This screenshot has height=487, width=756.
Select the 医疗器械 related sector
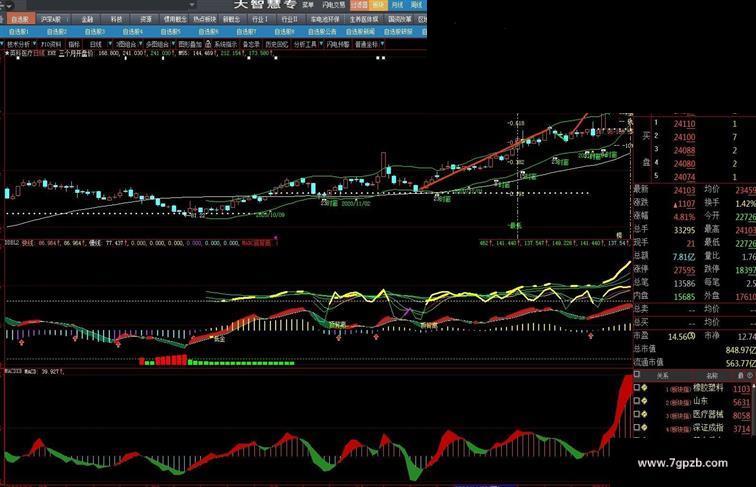pos(708,414)
